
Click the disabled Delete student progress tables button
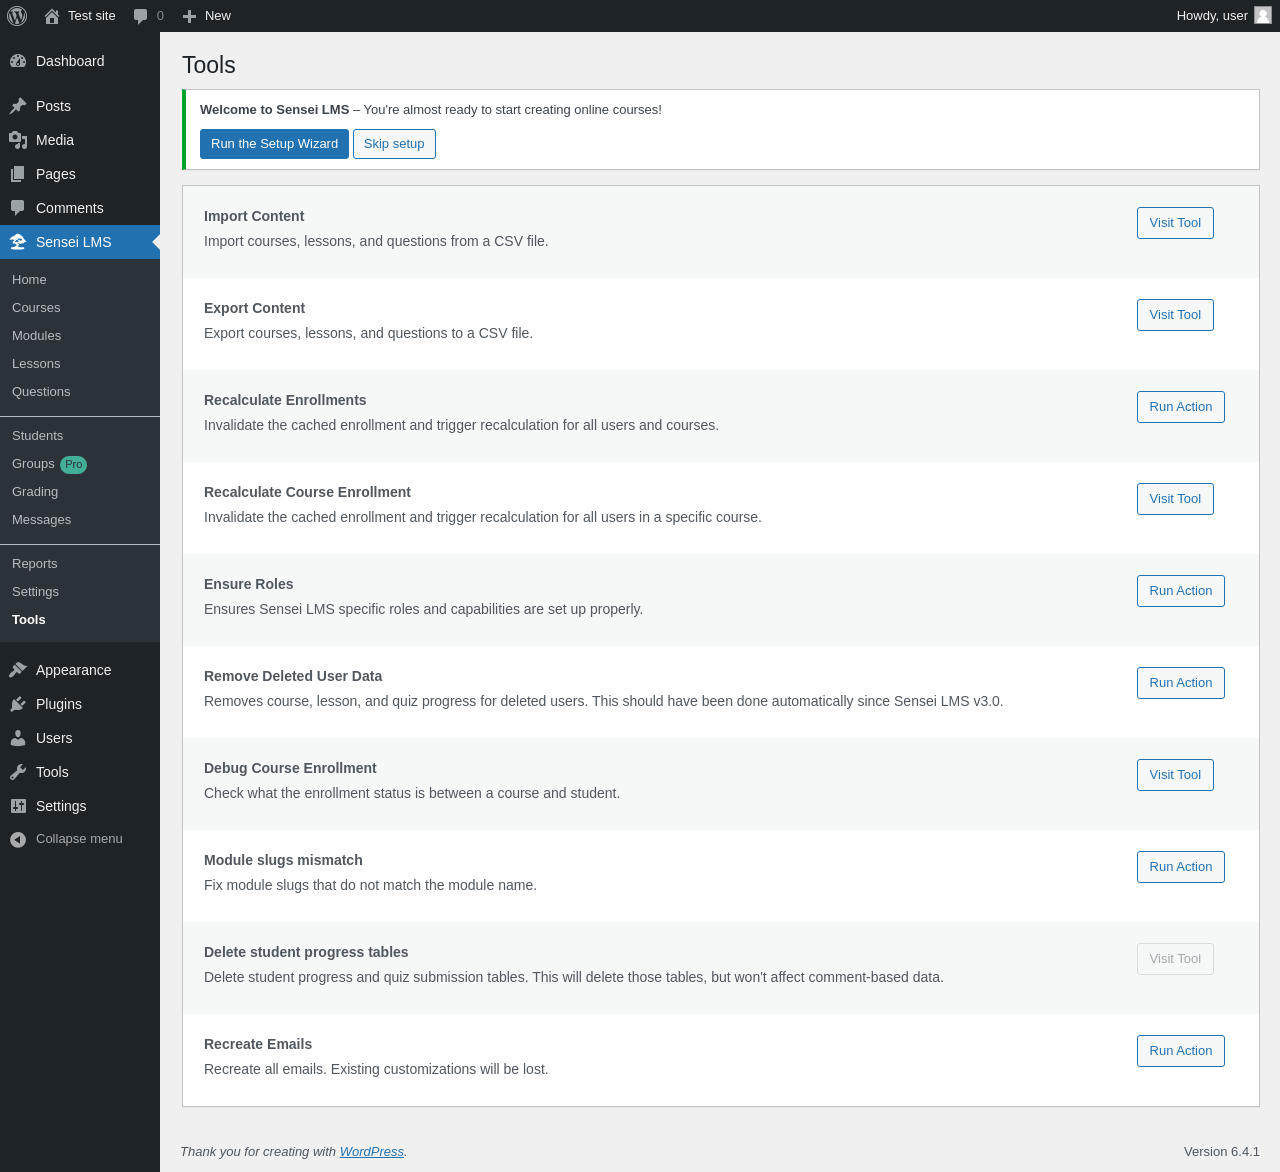pos(1175,959)
